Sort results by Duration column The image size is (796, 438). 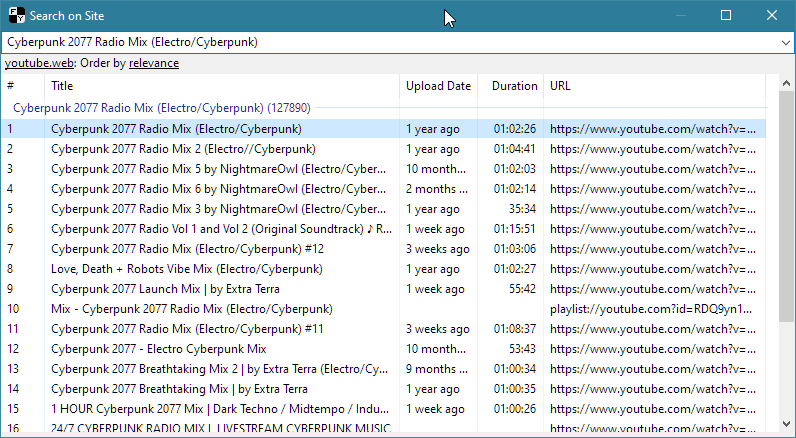point(514,86)
